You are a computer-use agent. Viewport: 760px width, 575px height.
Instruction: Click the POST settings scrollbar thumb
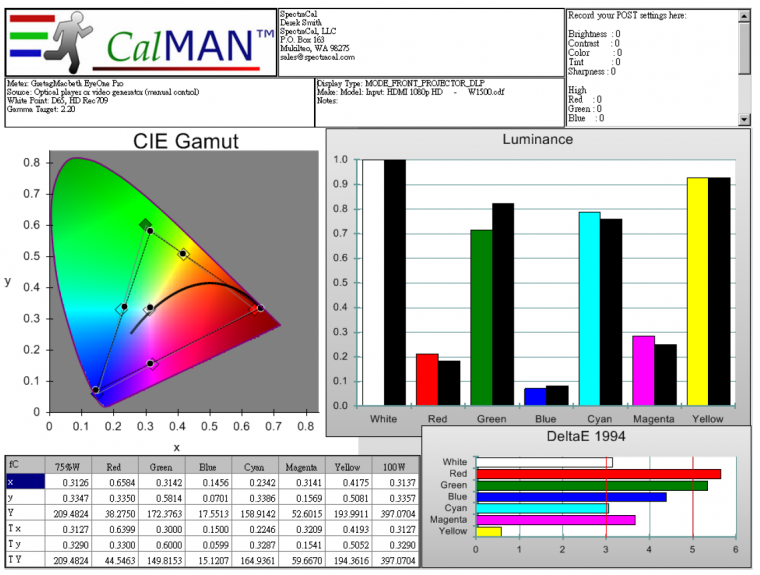(744, 47)
